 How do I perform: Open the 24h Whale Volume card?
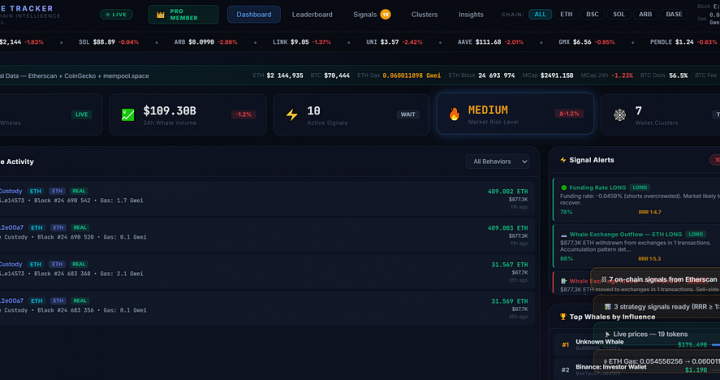[188, 115]
